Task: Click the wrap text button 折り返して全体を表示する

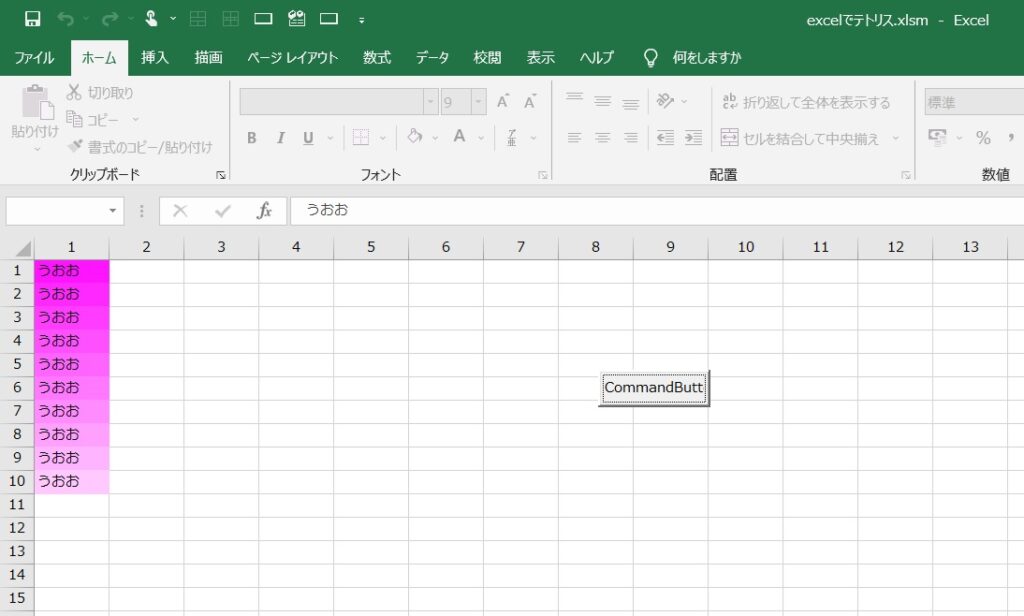Action: pos(807,102)
